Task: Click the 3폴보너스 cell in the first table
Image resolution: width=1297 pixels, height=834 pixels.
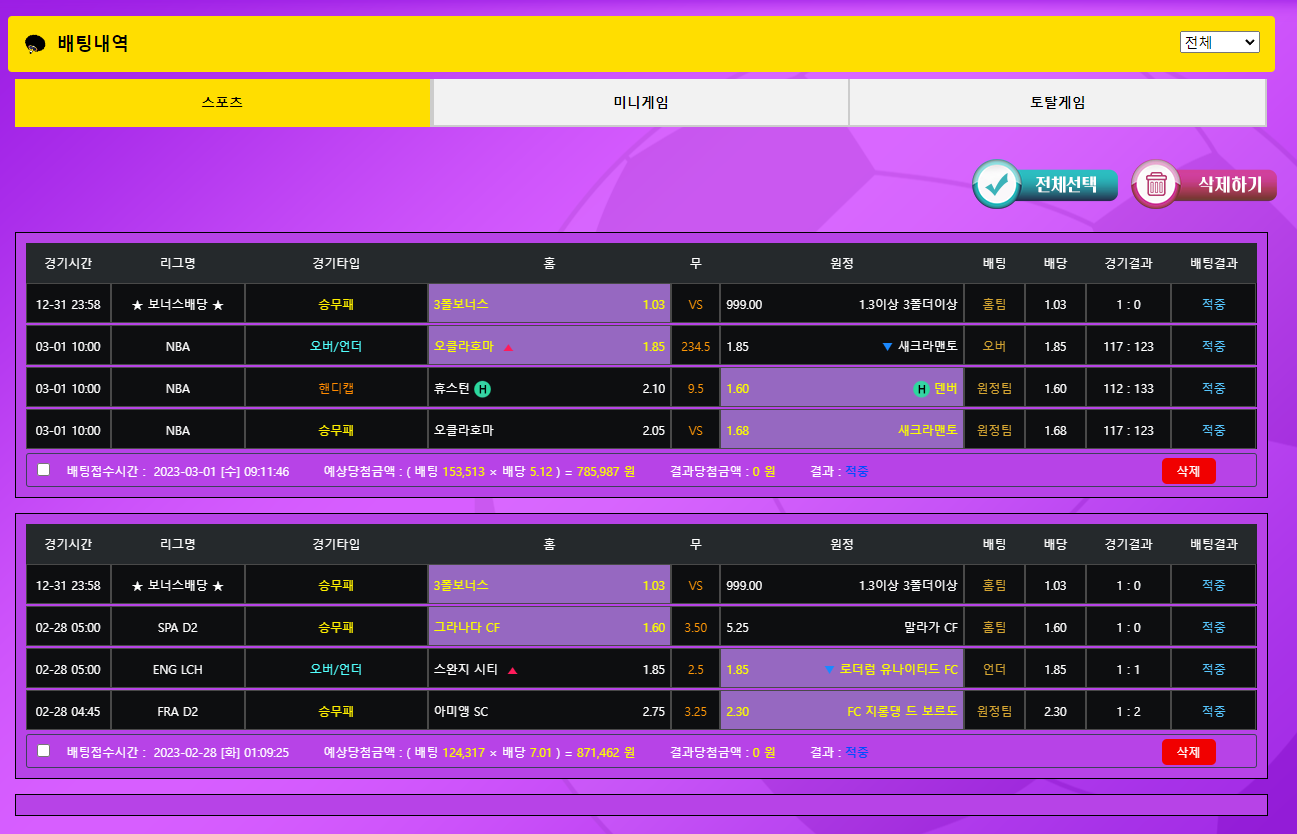Action: 549,304
